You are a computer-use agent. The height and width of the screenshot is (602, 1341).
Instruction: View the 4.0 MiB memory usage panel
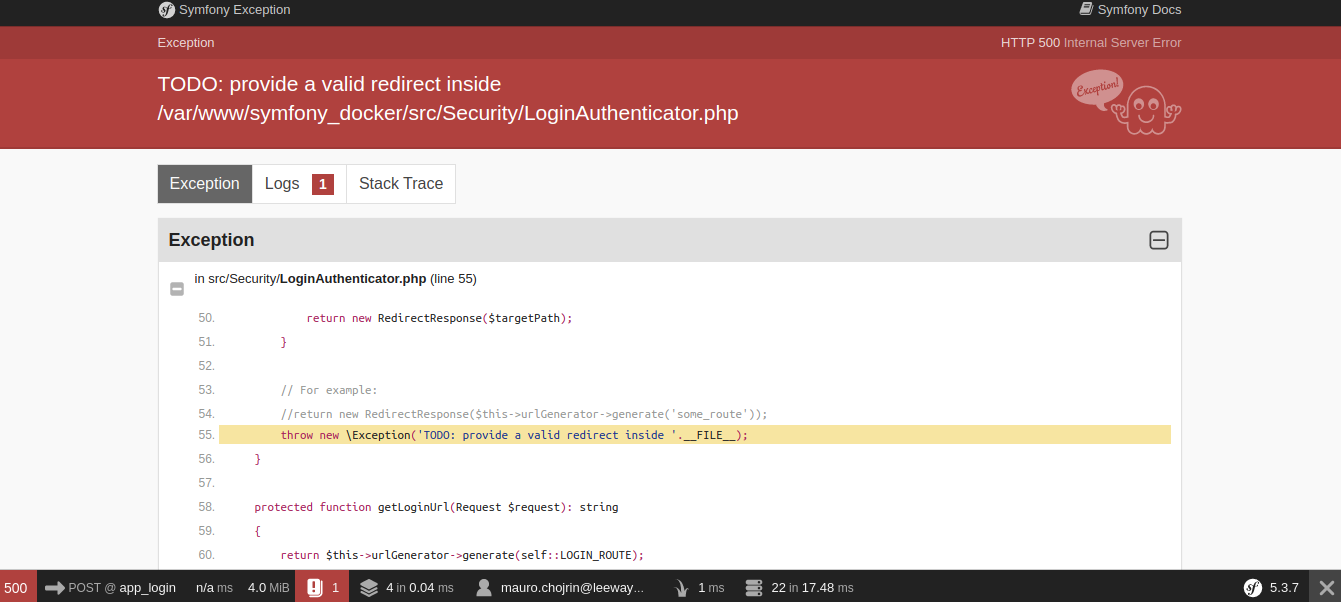point(268,587)
